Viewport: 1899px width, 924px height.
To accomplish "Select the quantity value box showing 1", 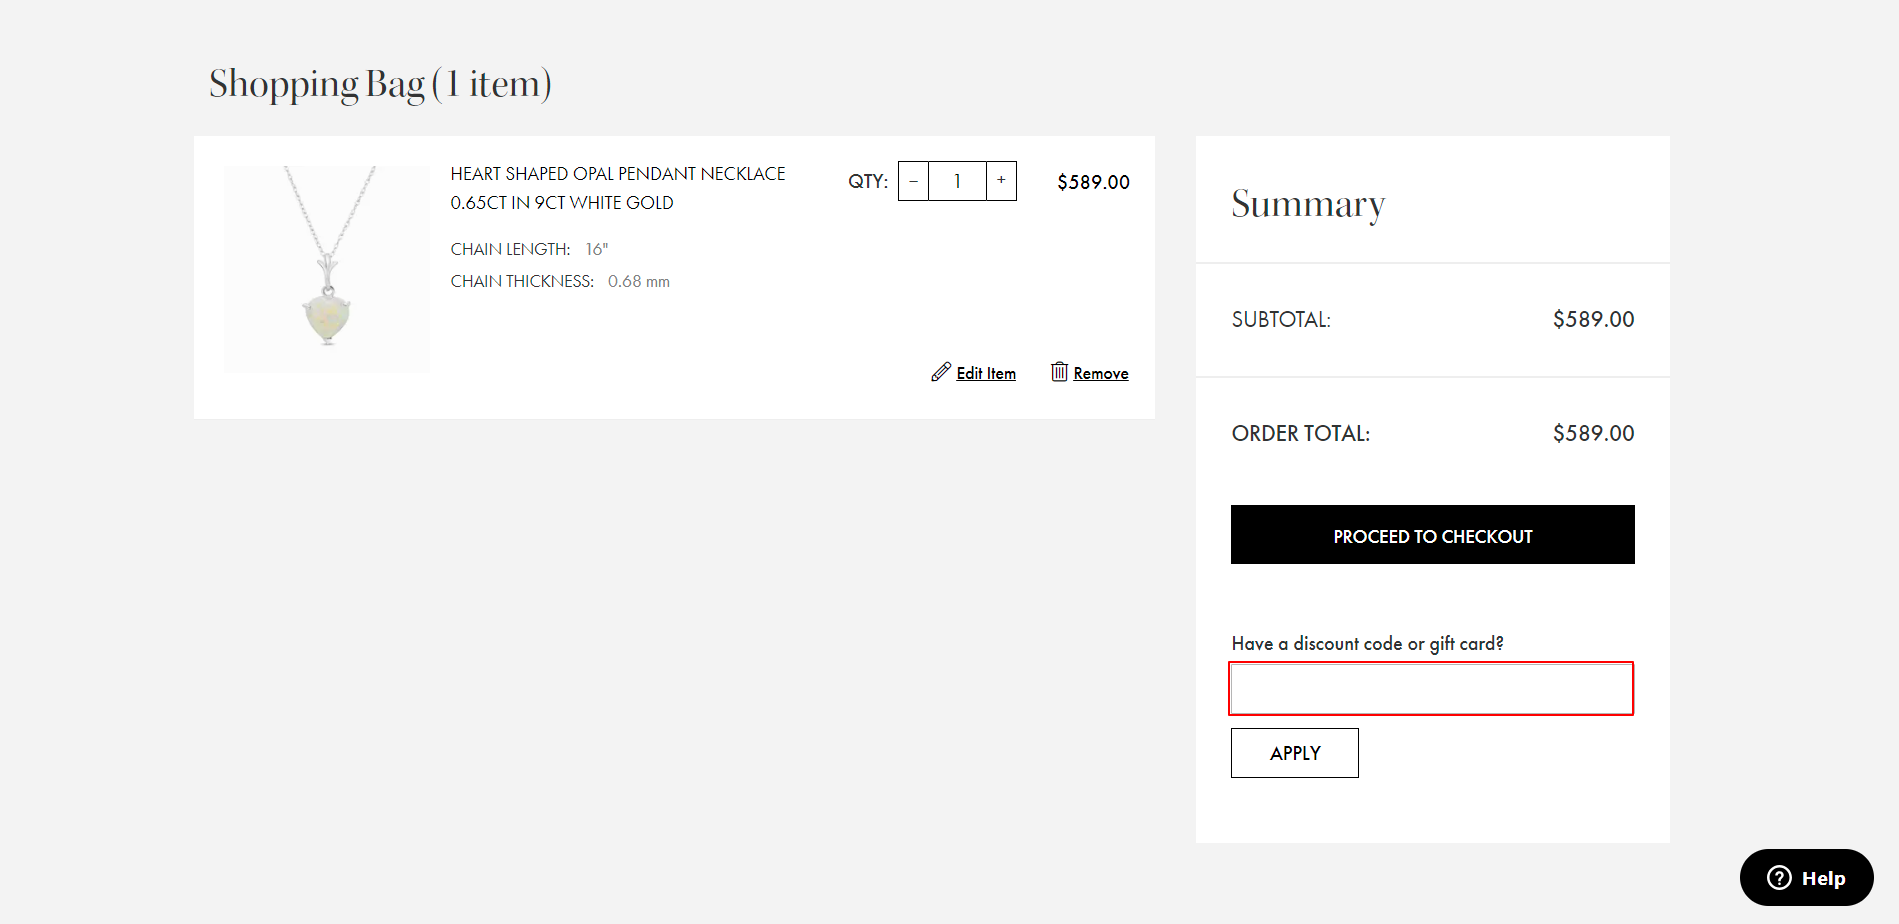I will (x=956, y=181).
